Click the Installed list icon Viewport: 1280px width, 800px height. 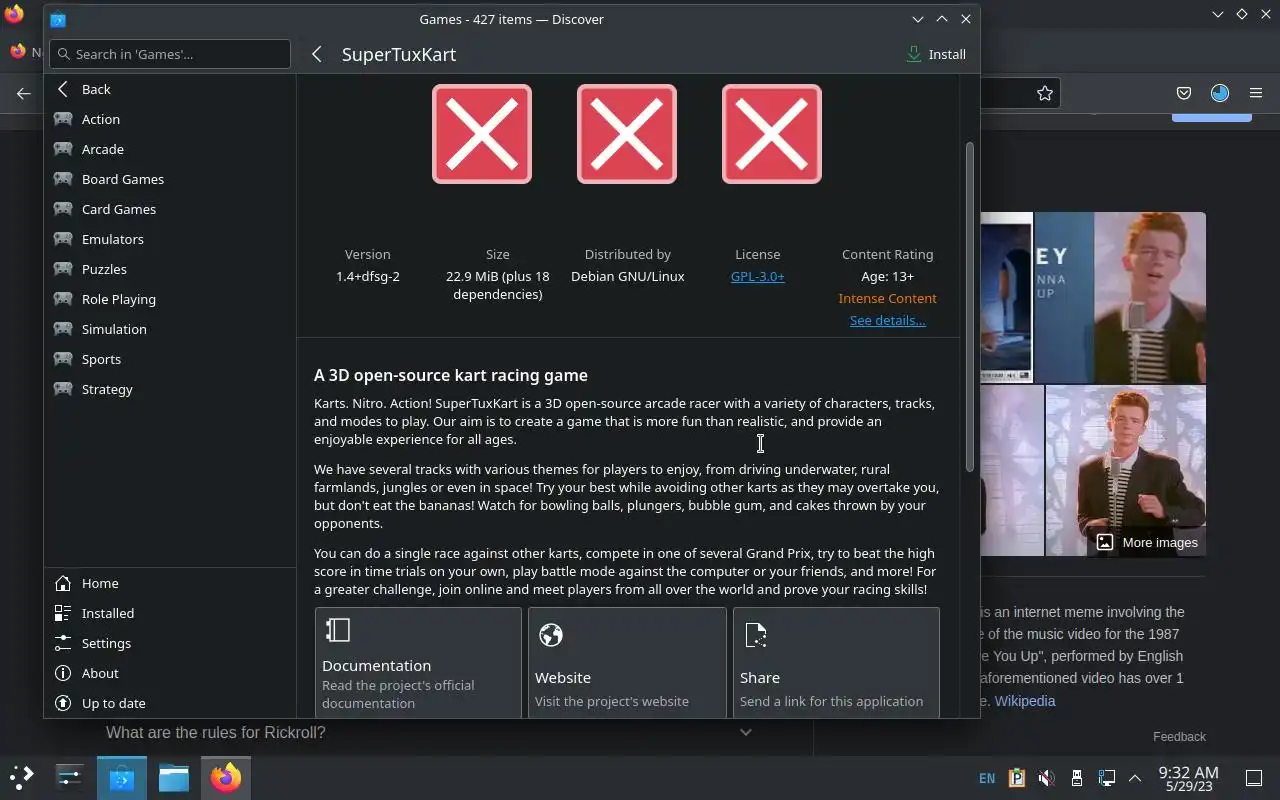coord(63,613)
